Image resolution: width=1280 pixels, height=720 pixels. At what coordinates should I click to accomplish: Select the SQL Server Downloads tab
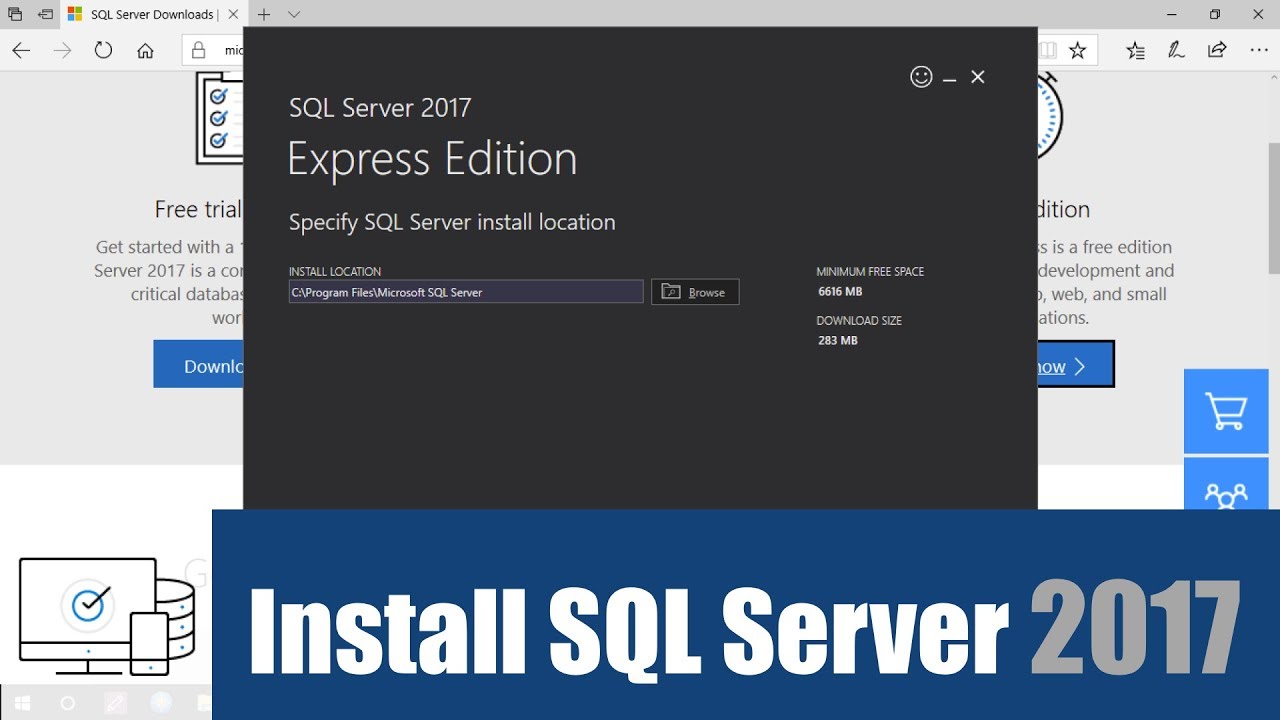[x=152, y=14]
